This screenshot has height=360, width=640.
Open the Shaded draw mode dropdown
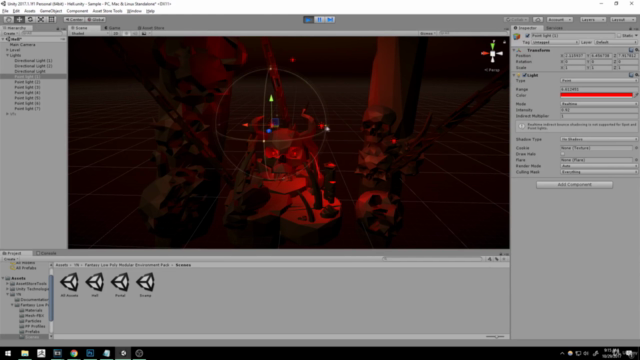[x=90, y=33]
